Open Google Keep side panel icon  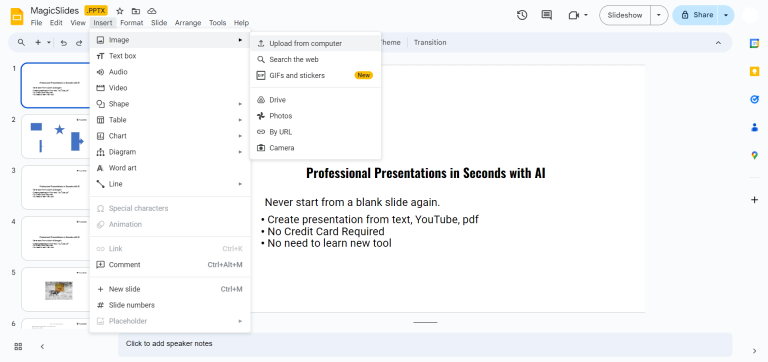point(754,72)
